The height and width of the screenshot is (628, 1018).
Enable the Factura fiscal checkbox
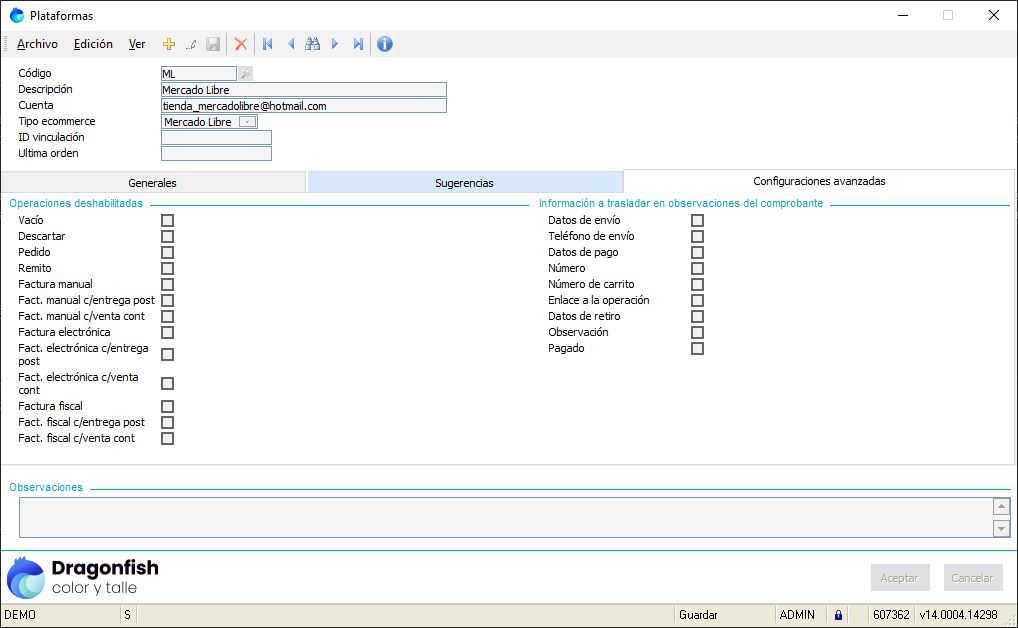click(168, 407)
